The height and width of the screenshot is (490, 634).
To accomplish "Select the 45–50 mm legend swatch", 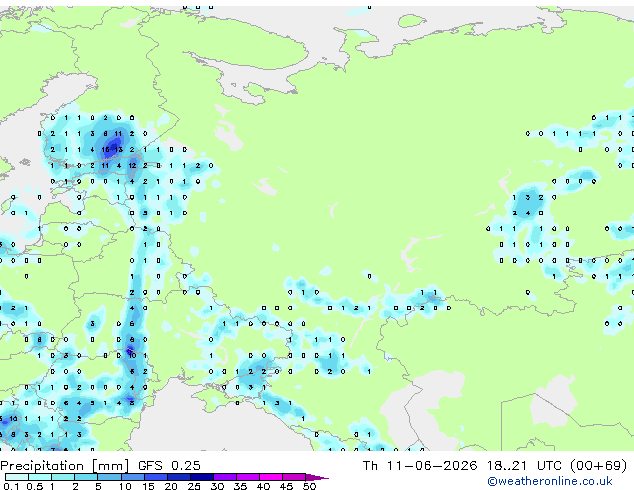I will [294, 477].
